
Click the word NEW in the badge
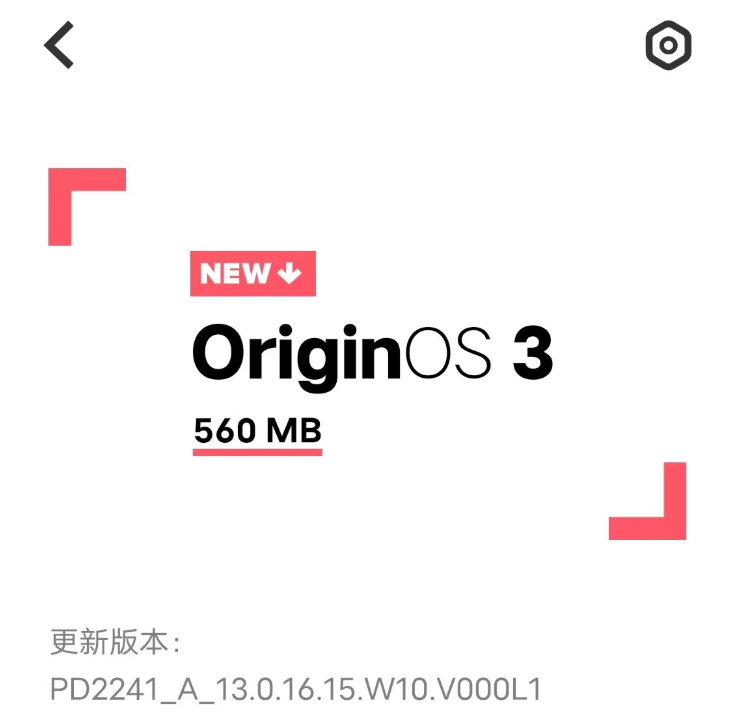235,273
